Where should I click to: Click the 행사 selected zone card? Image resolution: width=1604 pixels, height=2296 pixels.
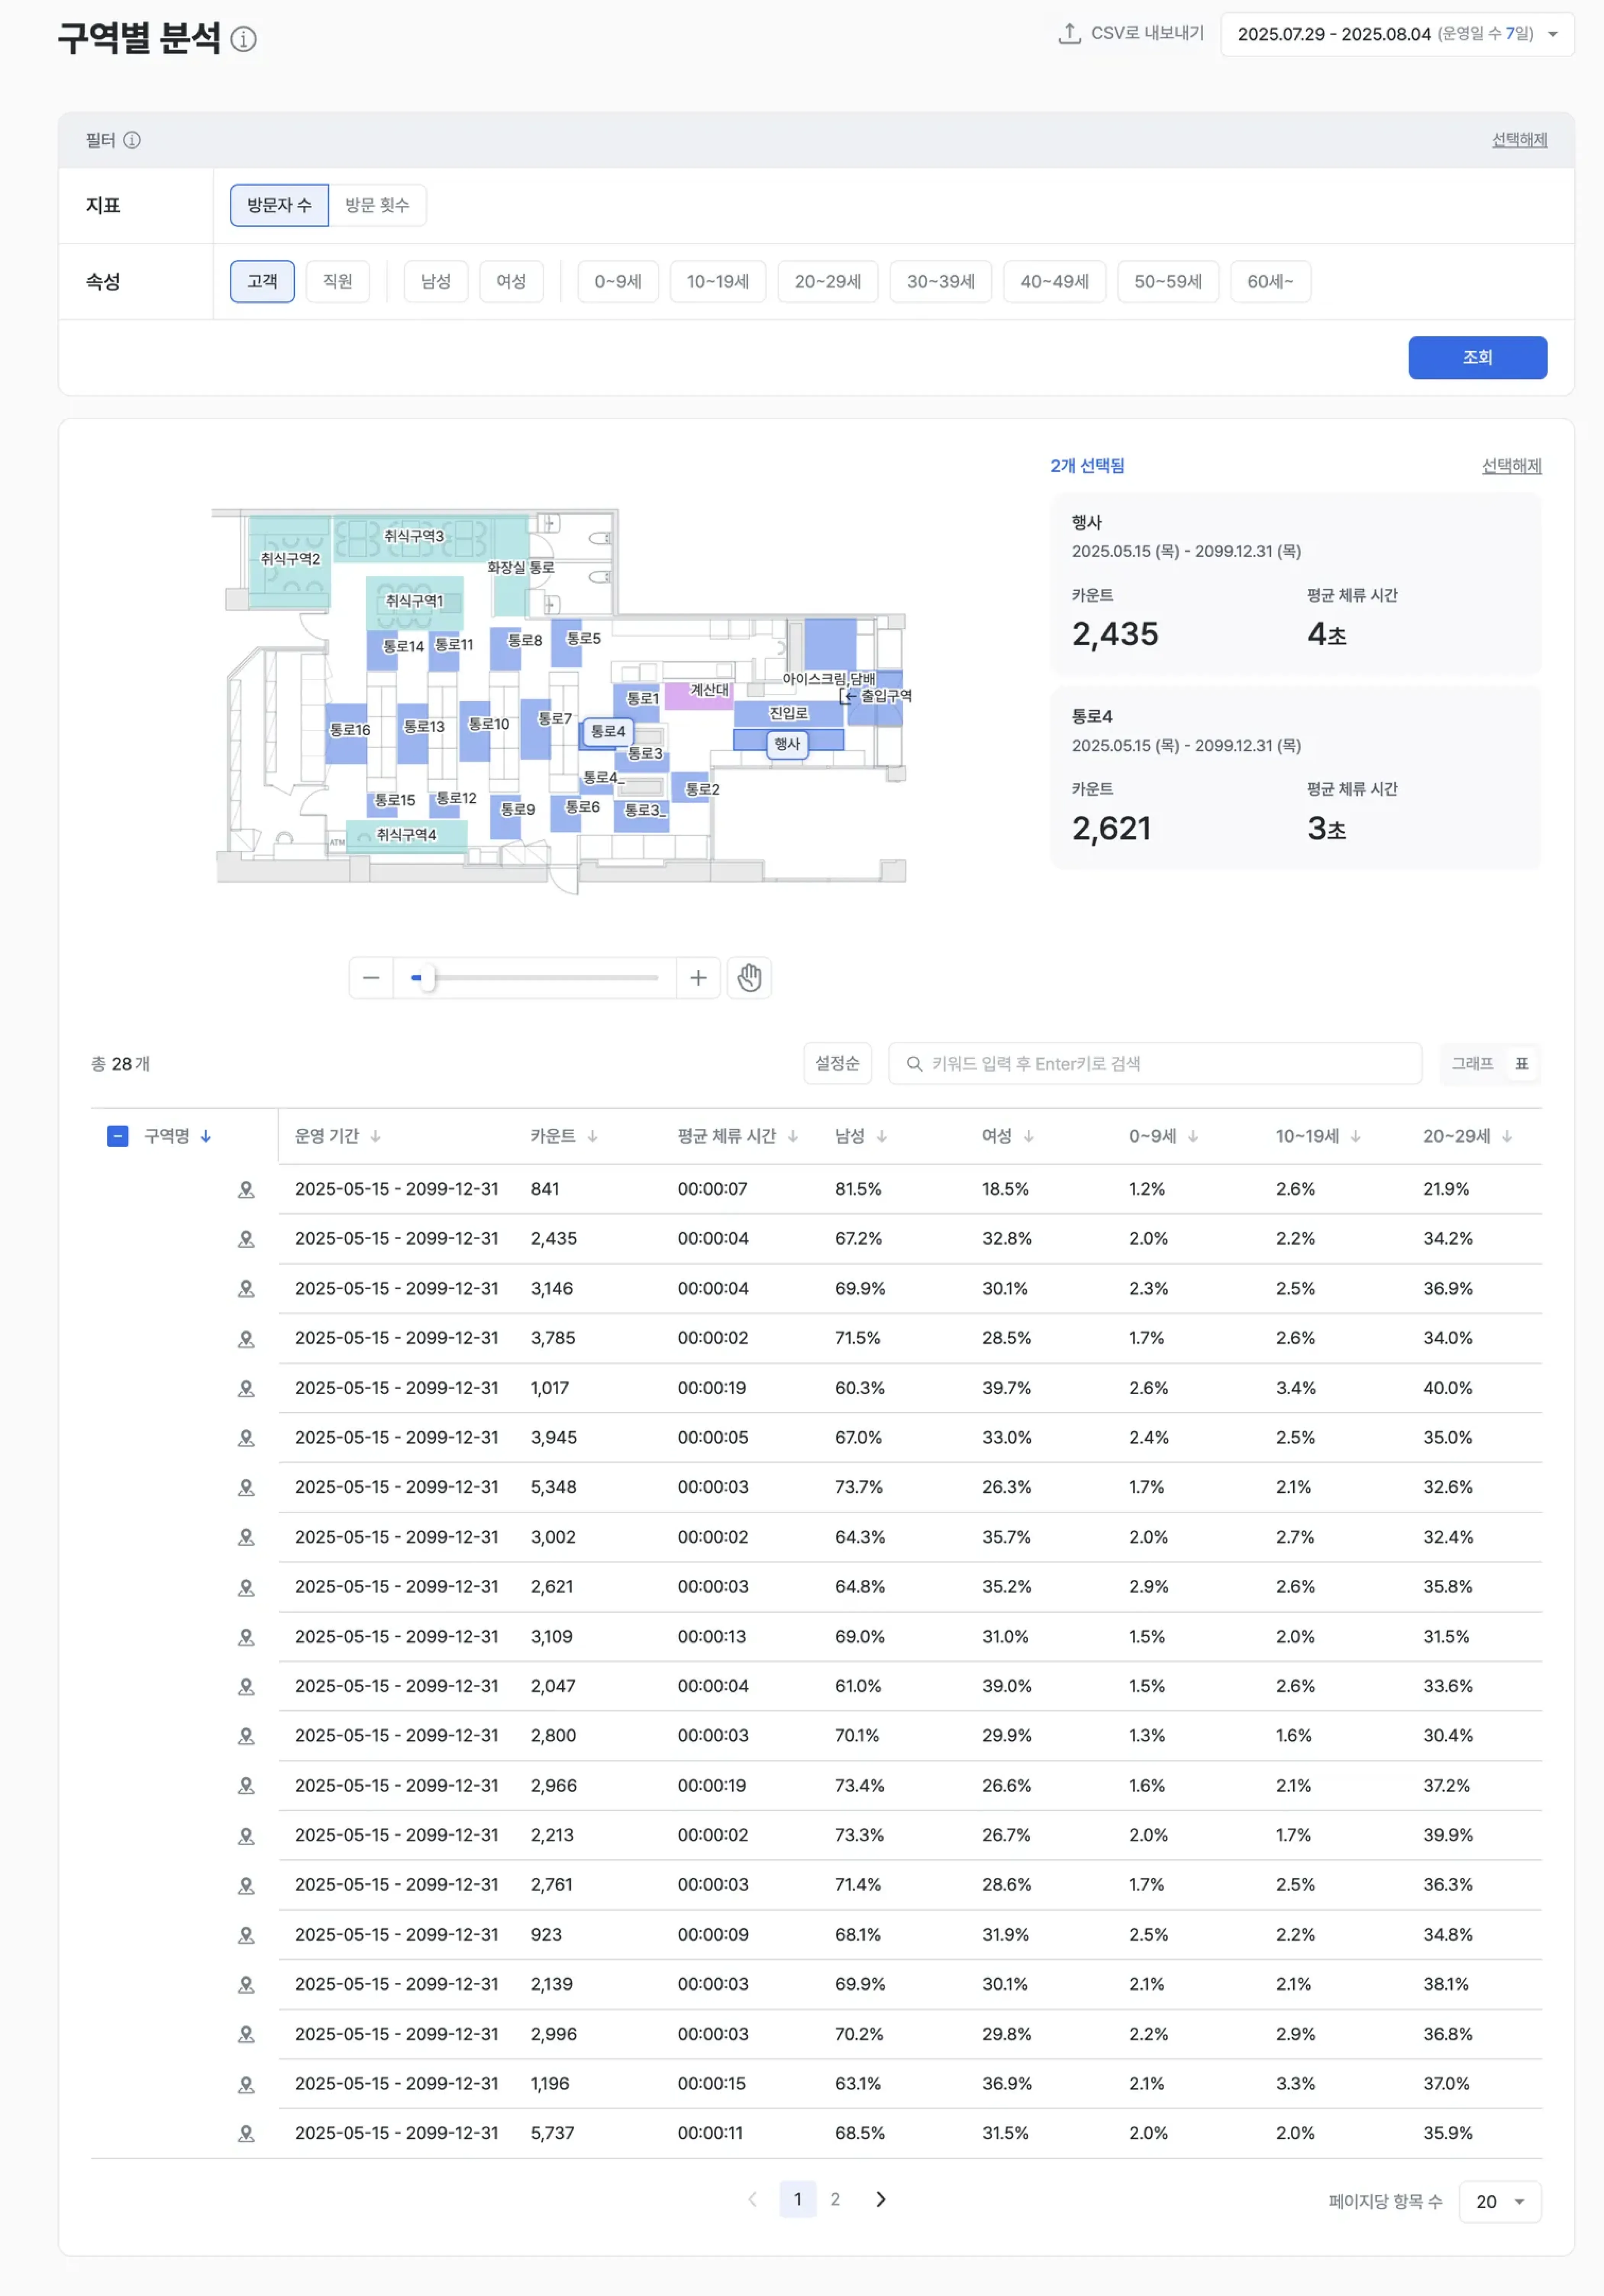pos(1295,584)
